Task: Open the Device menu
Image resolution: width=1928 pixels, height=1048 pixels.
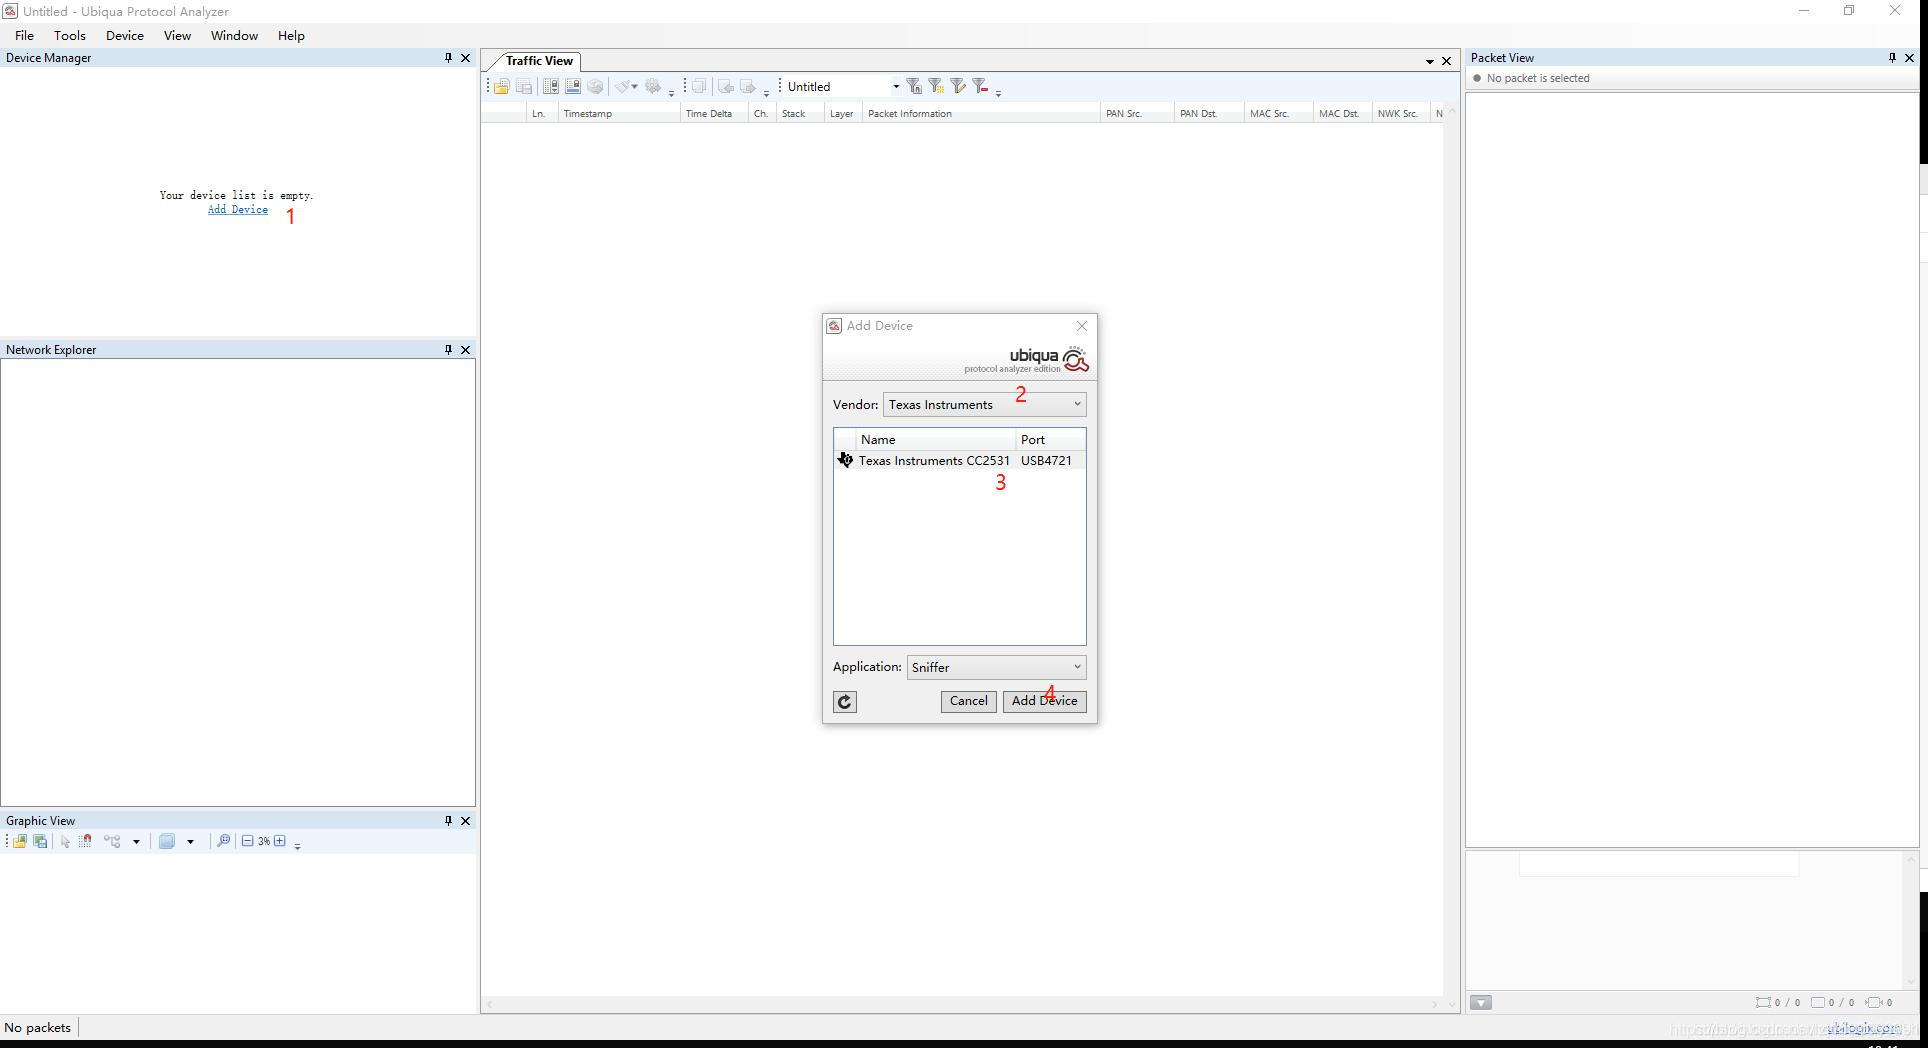Action: 125,36
